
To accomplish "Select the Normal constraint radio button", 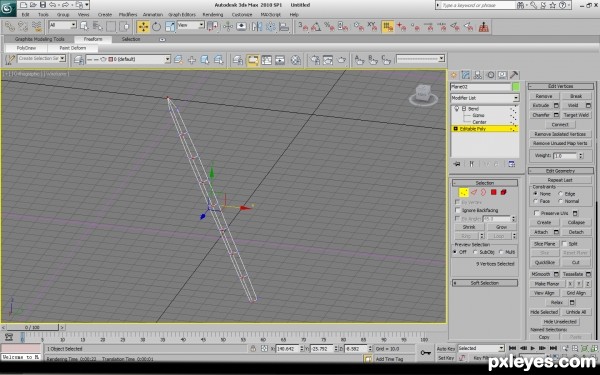I will [x=561, y=201].
